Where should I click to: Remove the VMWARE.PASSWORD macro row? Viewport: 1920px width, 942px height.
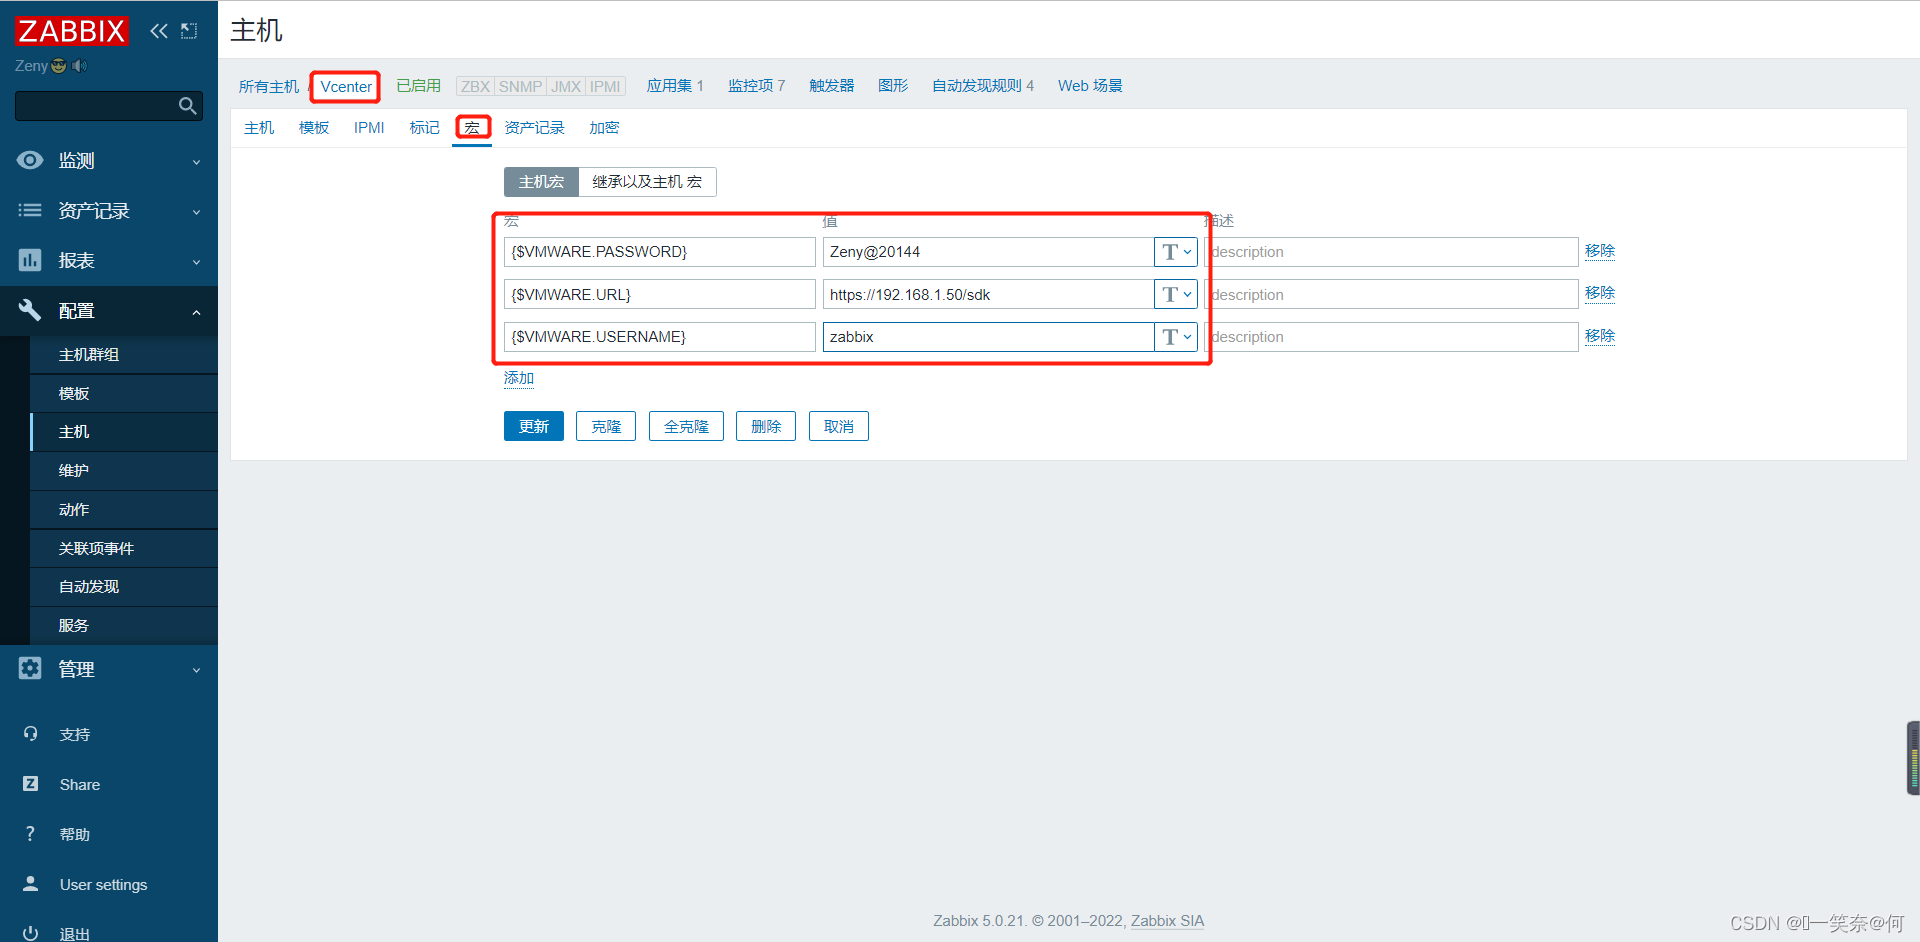coord(1600,251)
